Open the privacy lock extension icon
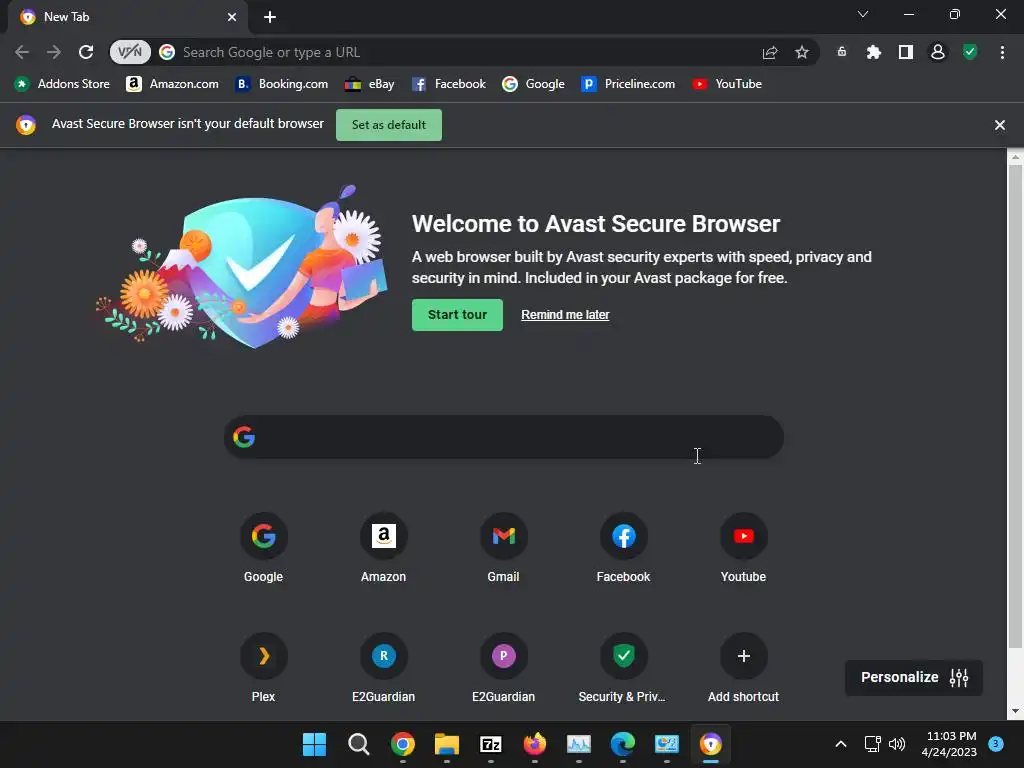 [842, 52]
